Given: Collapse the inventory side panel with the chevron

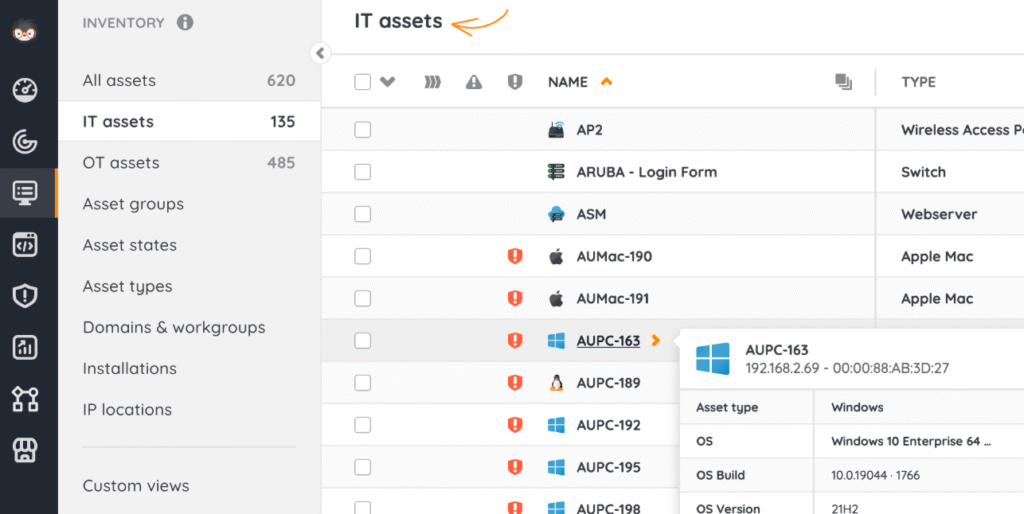Looking at the screenshot, I should click(x=320, y=53).
